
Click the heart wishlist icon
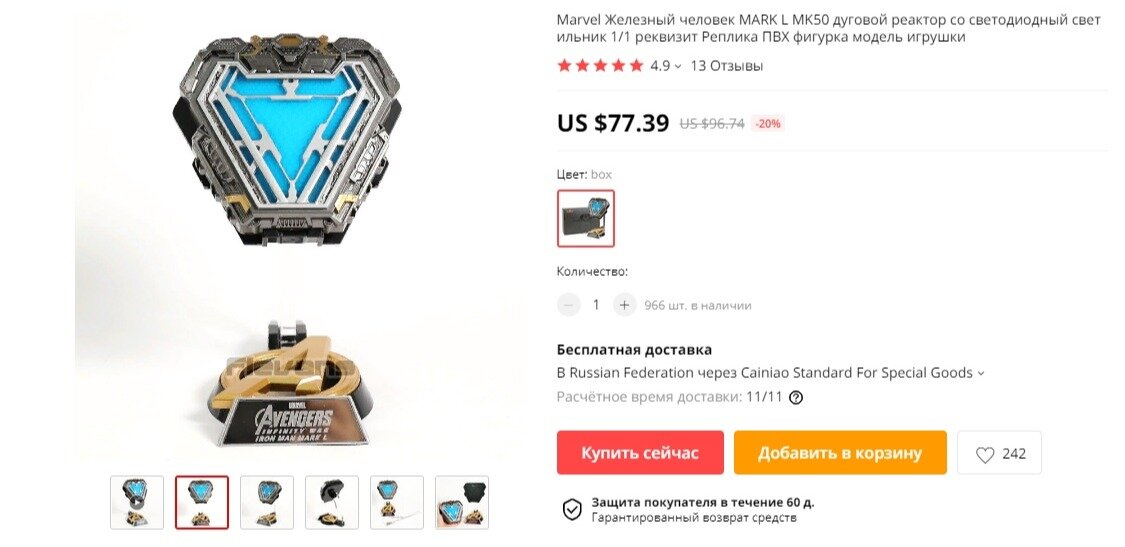985,454
